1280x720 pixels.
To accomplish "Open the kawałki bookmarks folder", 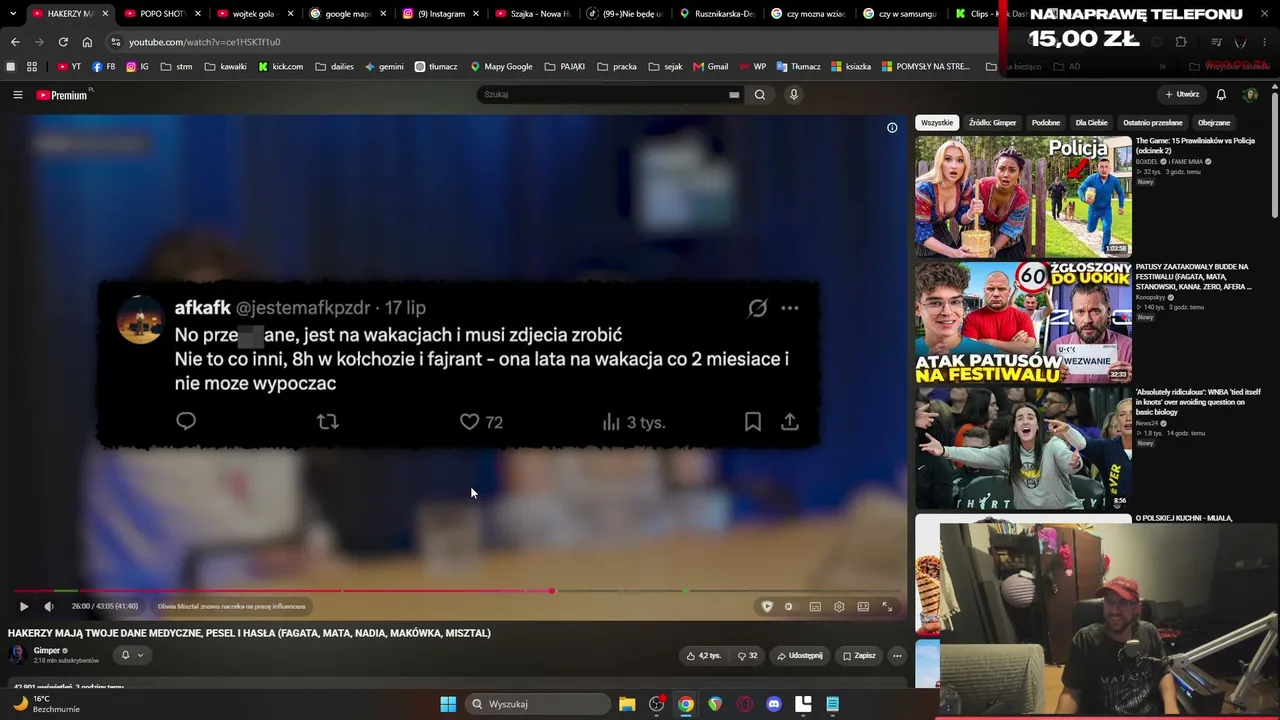I will [225, 67].
